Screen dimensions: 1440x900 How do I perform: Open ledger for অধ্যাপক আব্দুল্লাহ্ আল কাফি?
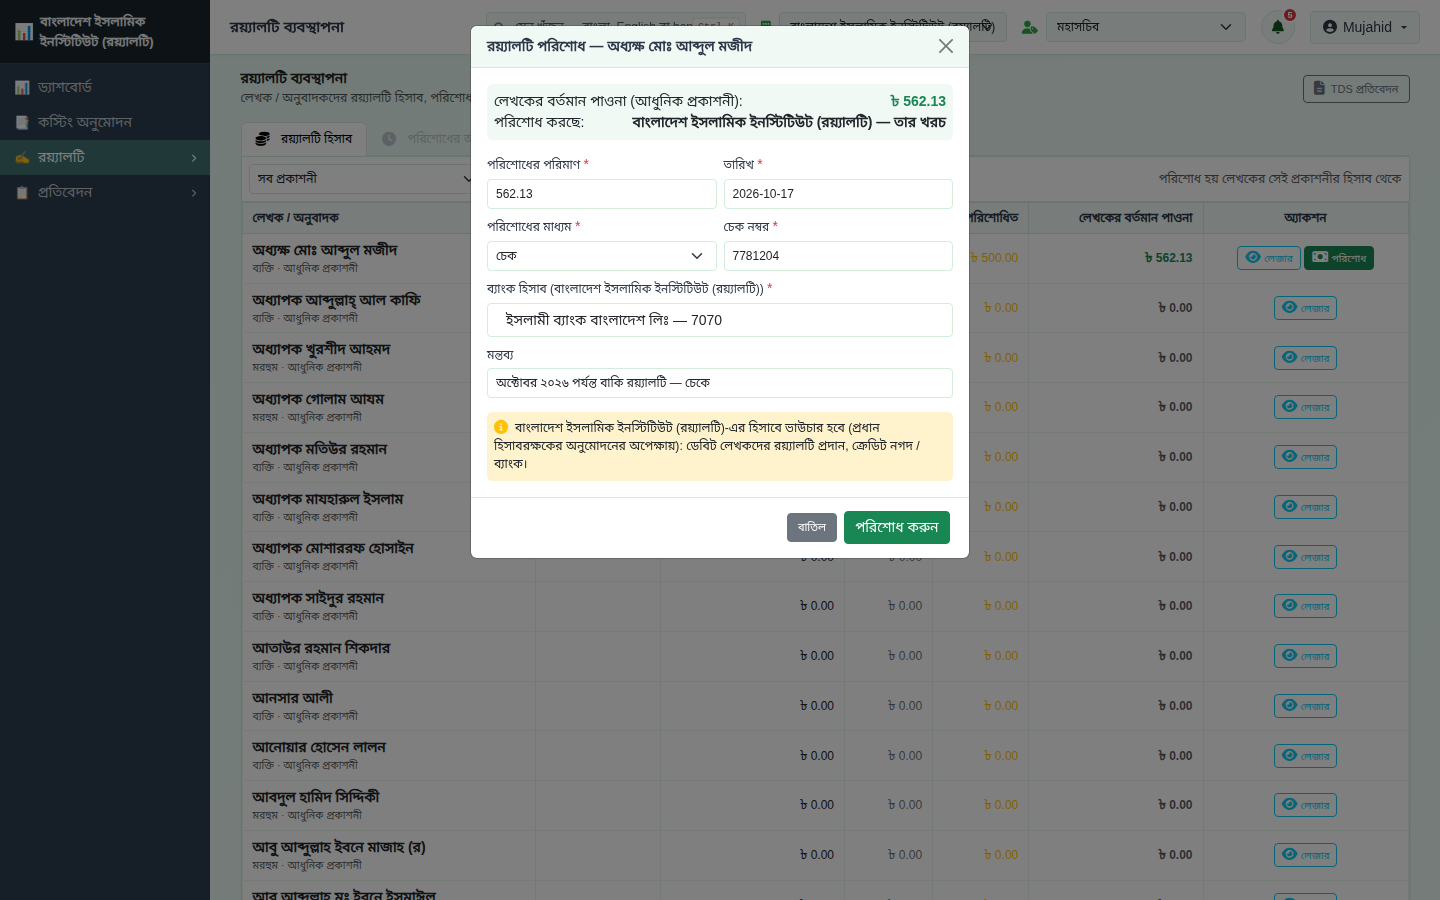click(1305, 308)
